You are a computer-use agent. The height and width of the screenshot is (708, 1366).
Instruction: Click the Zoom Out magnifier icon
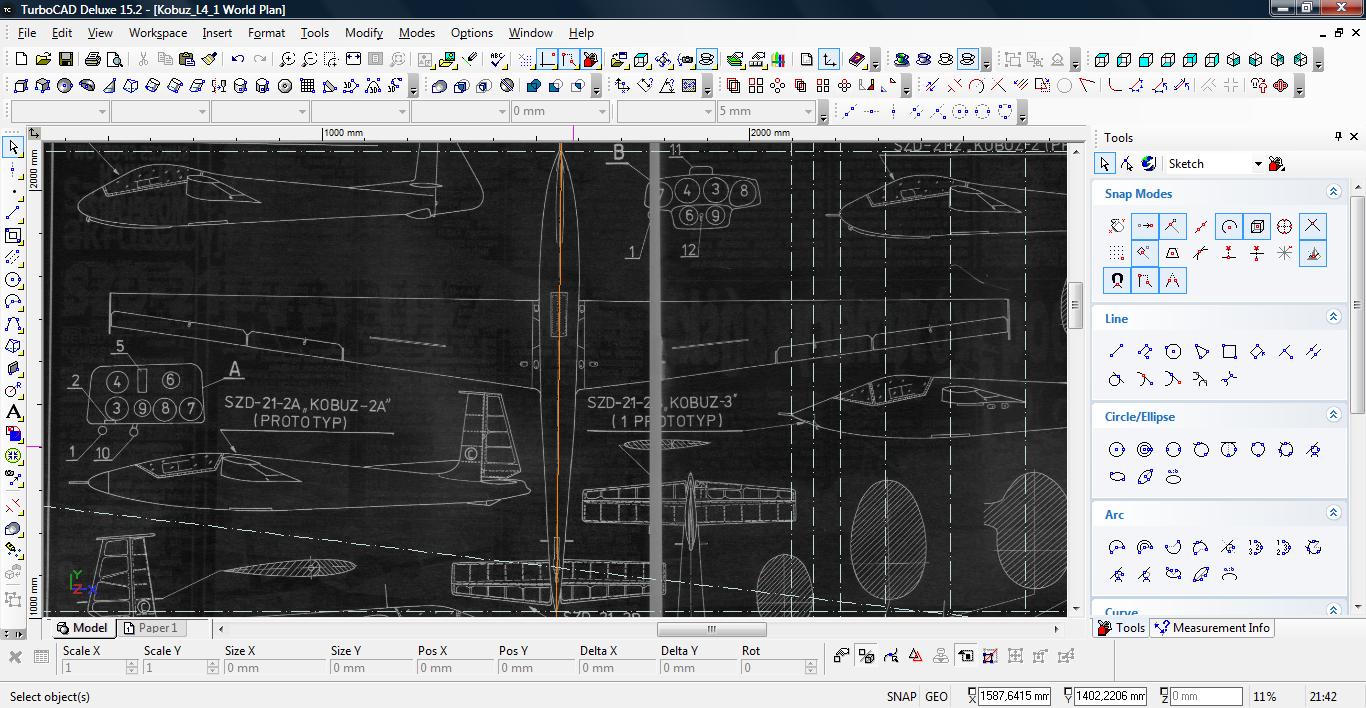[309, 60]
